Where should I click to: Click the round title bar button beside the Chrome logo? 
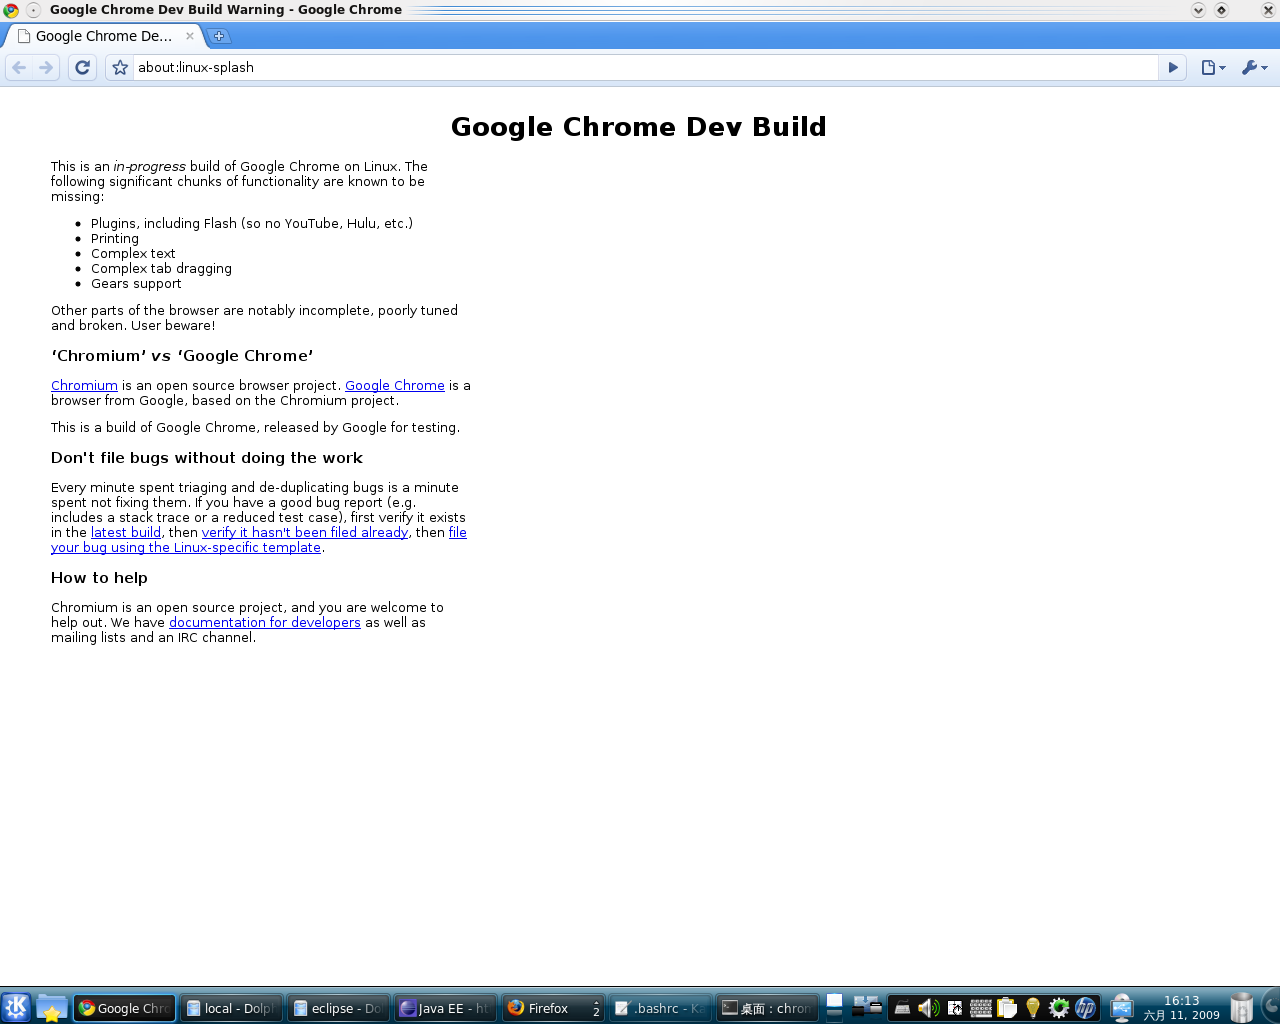click(x=33, y=10)
